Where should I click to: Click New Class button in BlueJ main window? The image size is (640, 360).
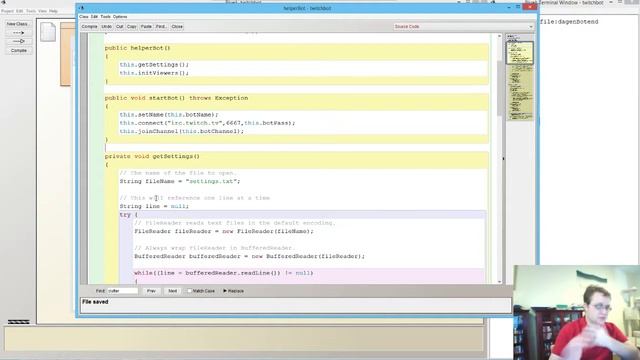17,24
